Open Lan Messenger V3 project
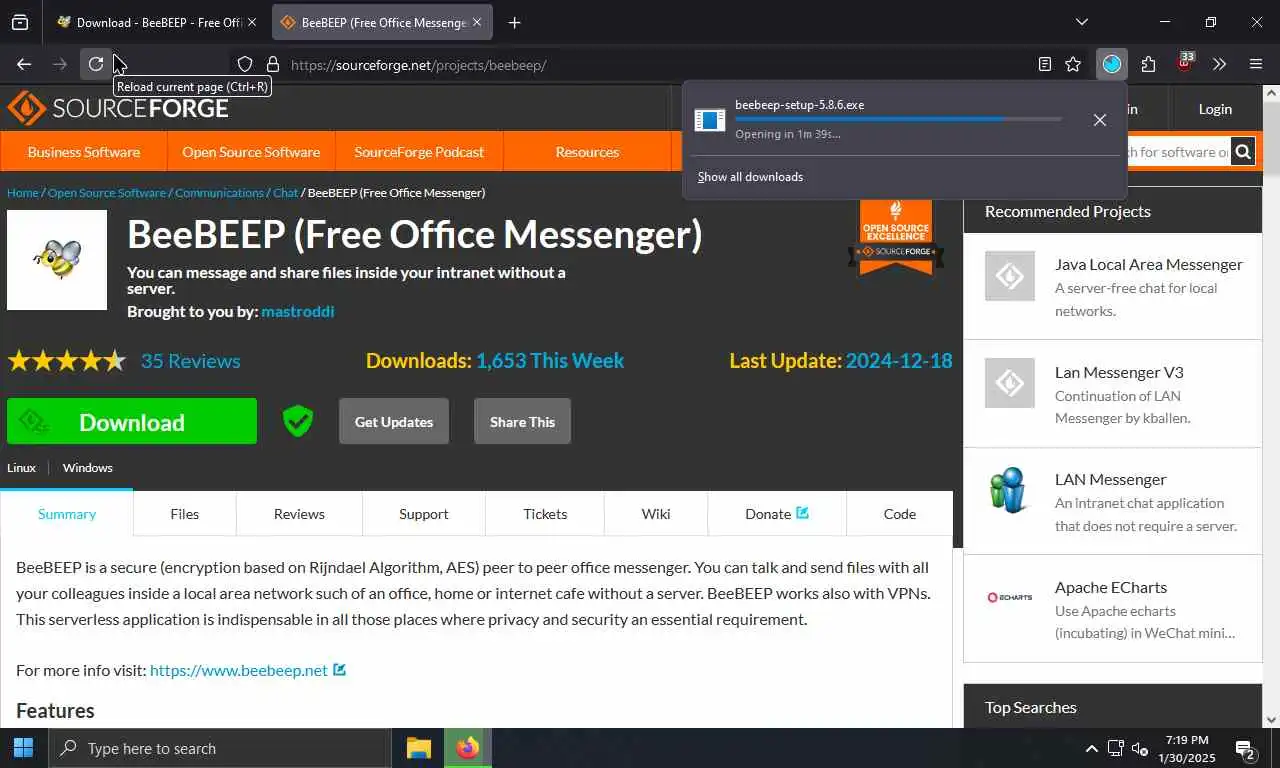Viewport: 1280px width, 768px height. pos(1119,372)
